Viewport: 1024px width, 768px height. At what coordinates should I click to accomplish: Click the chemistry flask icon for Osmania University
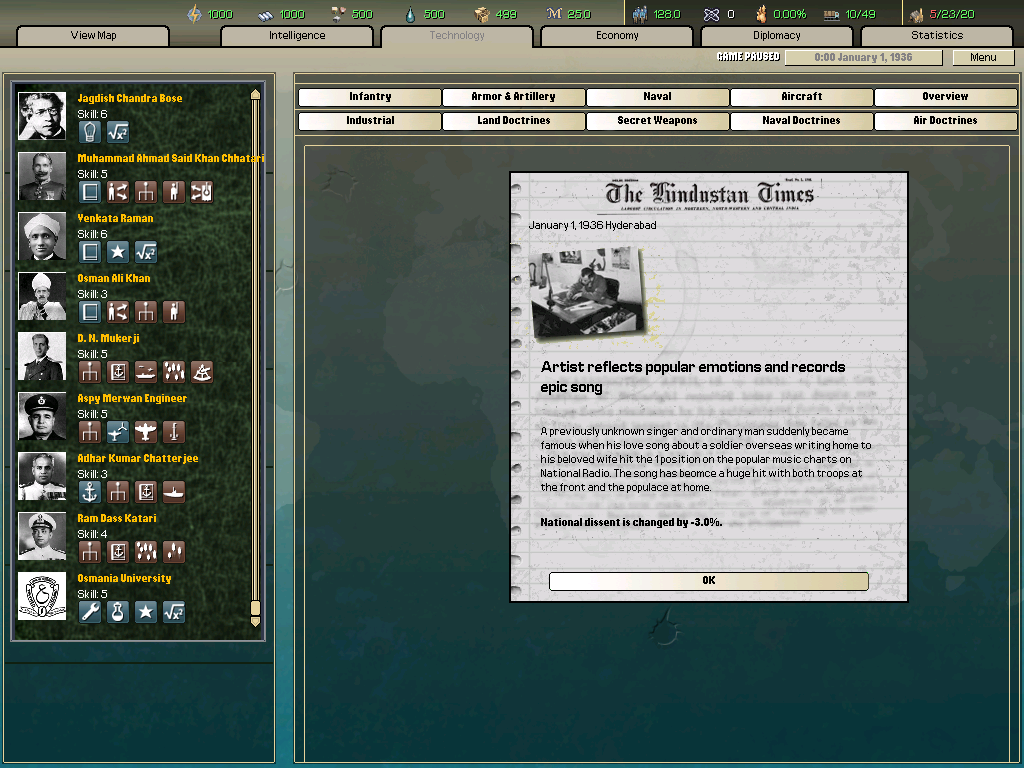tap(118, 613)
